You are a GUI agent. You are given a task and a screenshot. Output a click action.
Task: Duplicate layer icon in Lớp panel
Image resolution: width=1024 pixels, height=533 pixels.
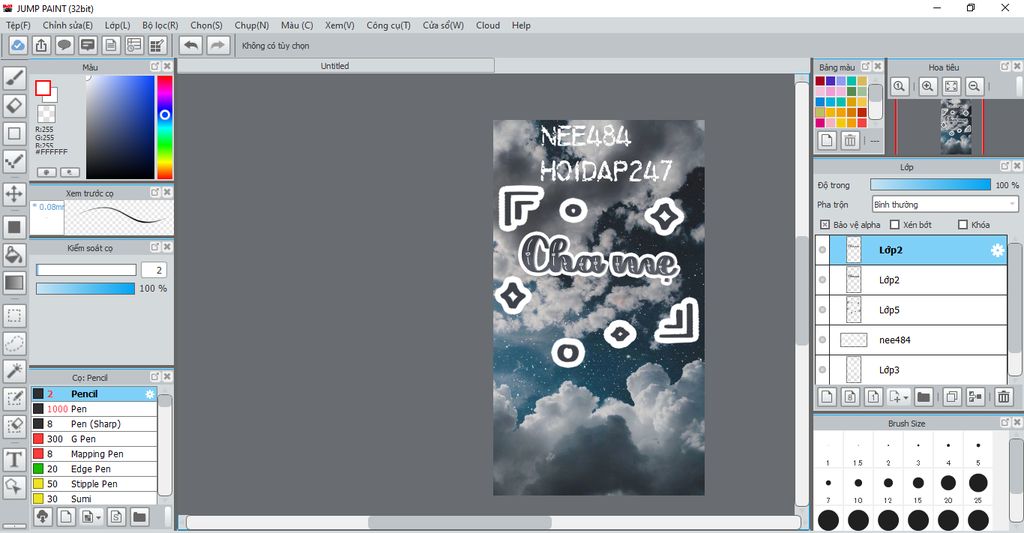tap(952, 396)
